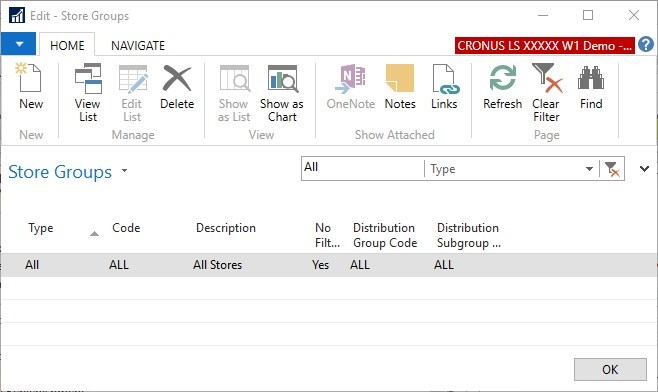658x392 pixels.
Task: Open Links attachments
Action: click(x=444, y=86)
